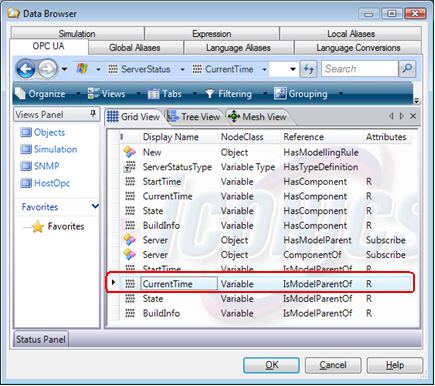Click the Cancel button
This screenshot has width=435, height=386.
pos(333,365)
